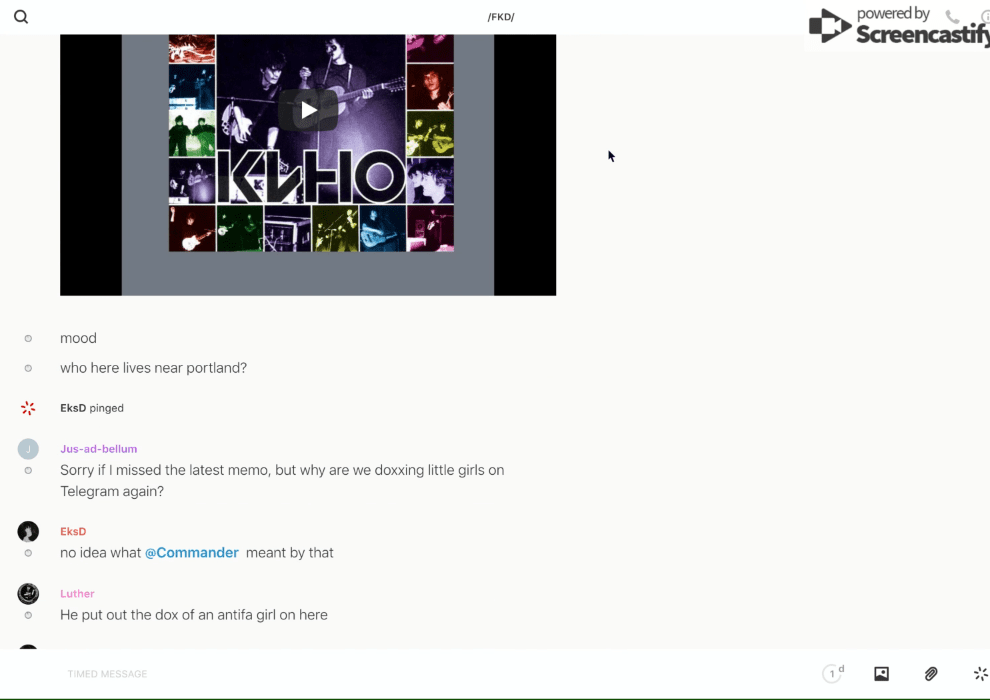This screenshot has width=990, height=700.
Task: Click the "who here lives near portland?" message
Action: point(153,368)
